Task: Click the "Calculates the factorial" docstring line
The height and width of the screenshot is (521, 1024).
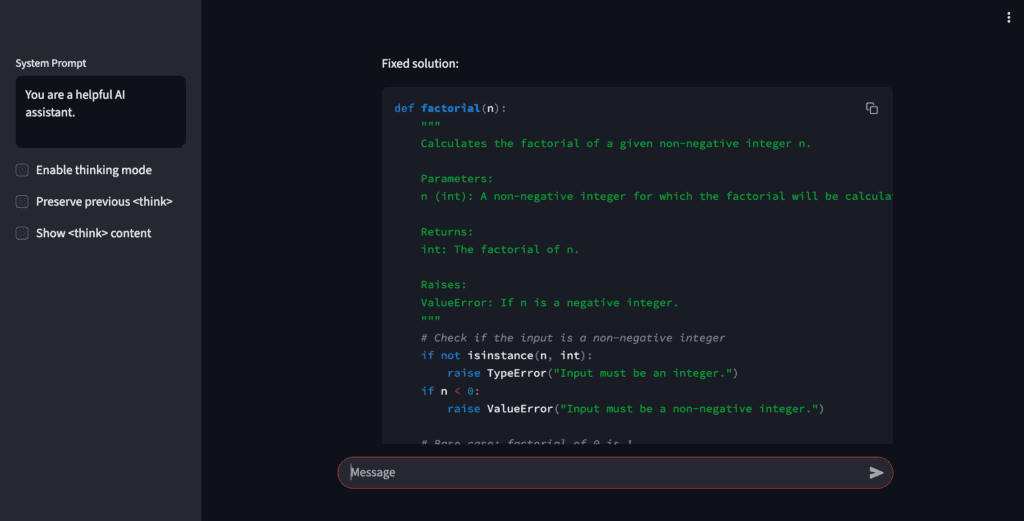Action: 616,144
